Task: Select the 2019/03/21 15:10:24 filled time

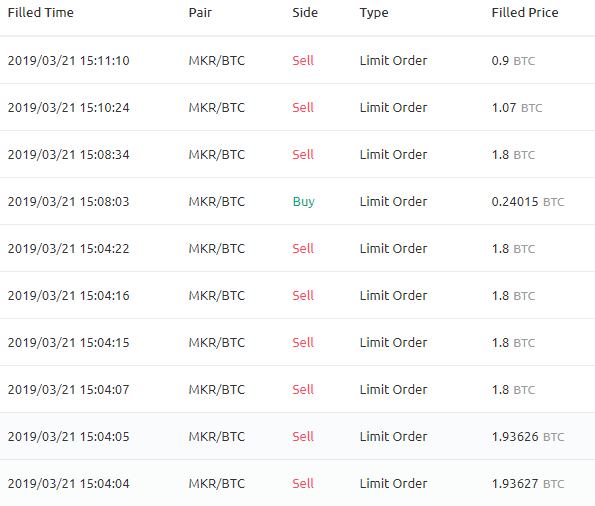Action: (x=68, y=108)
